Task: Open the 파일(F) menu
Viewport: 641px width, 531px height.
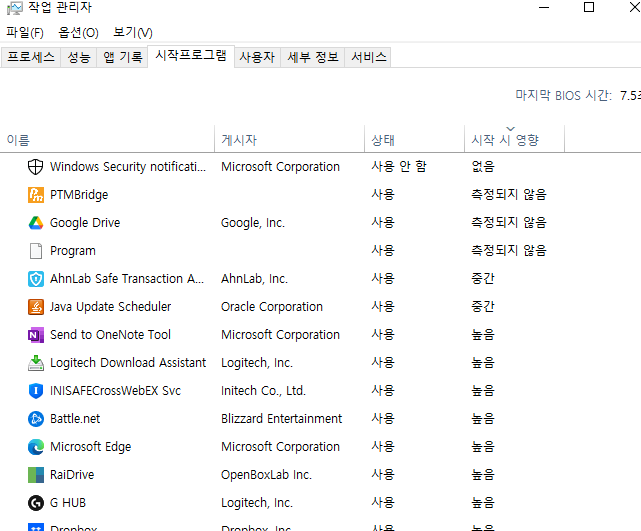Action: (25, 32)
